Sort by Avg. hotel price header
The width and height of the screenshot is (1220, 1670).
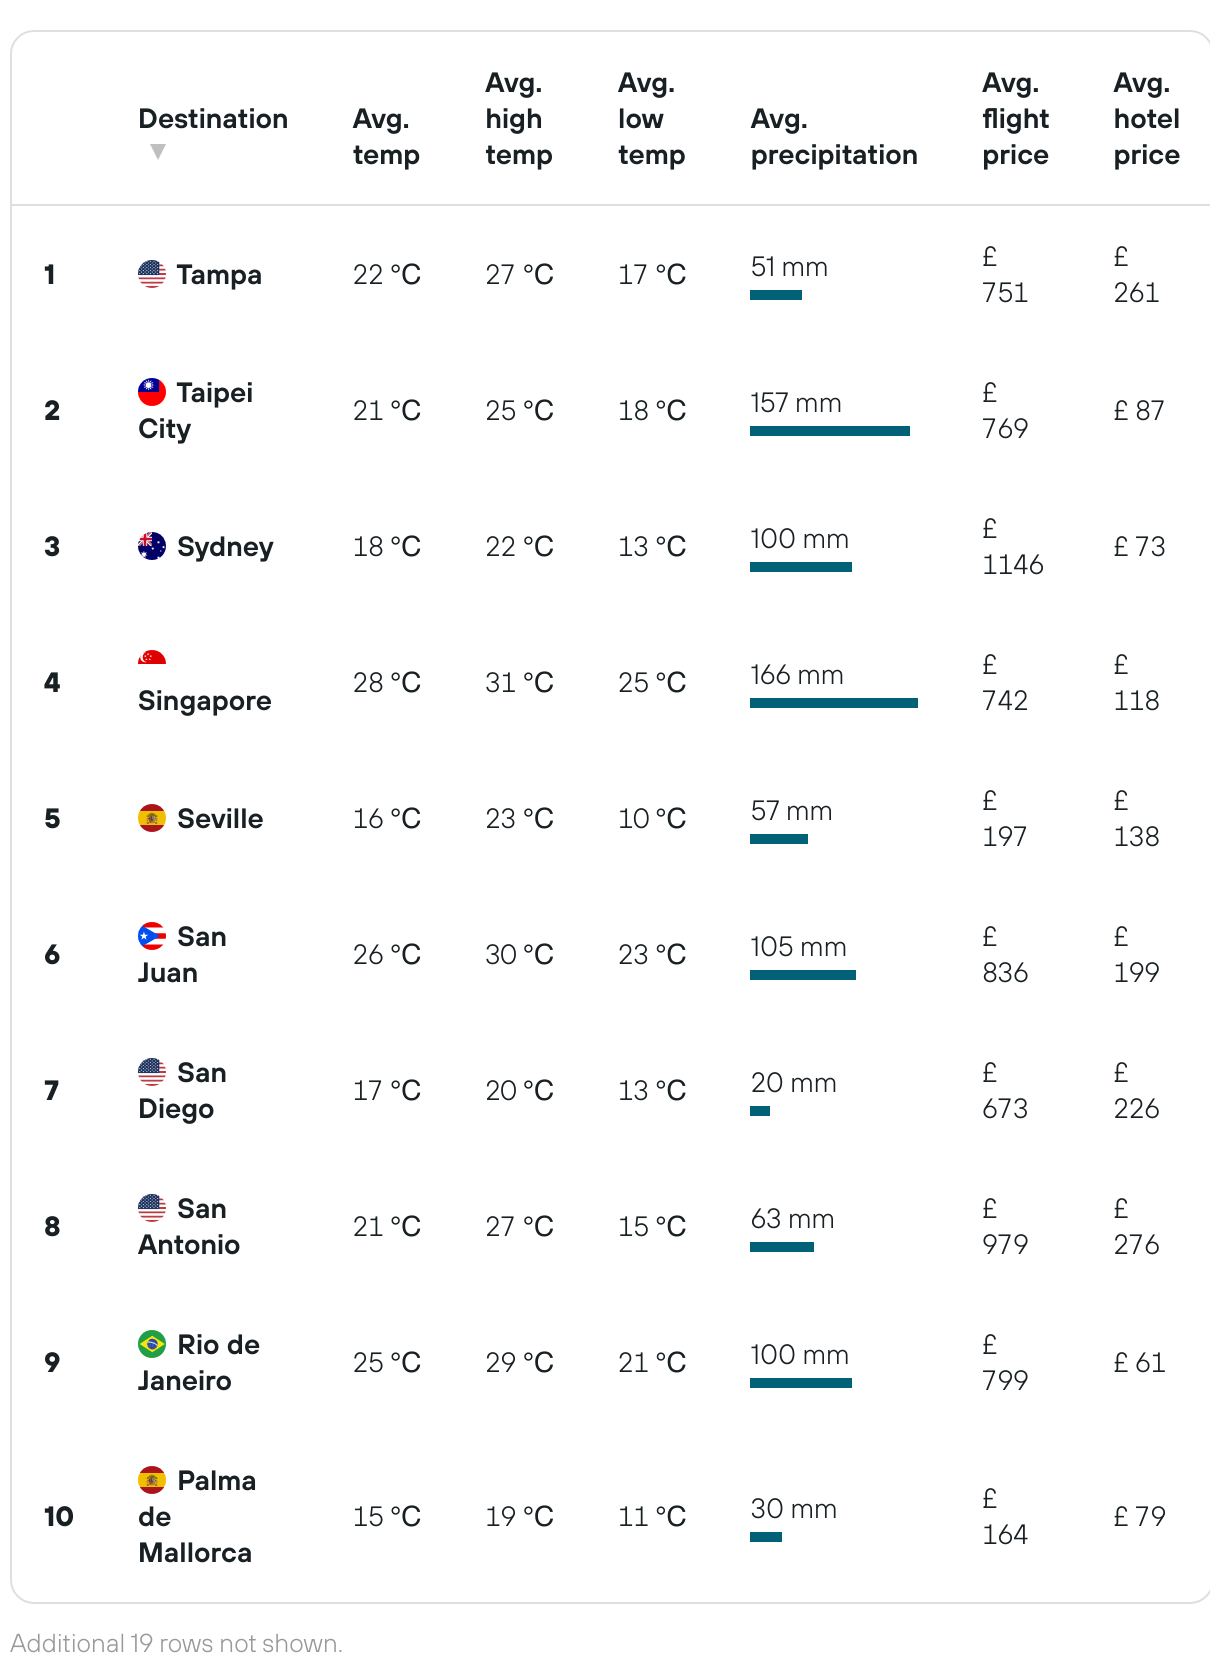[x=1146, y=119]
